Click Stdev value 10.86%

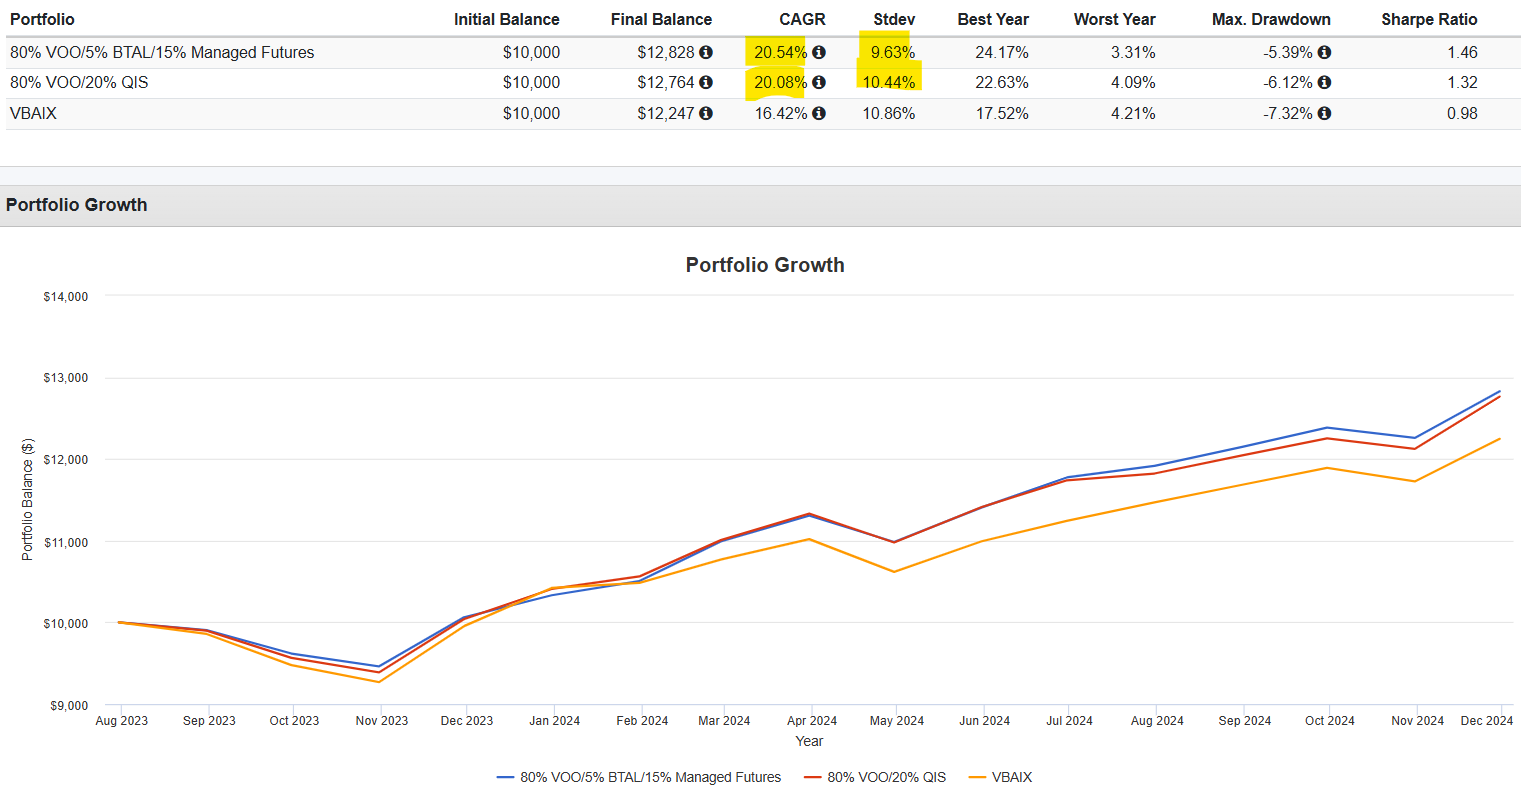889,114
